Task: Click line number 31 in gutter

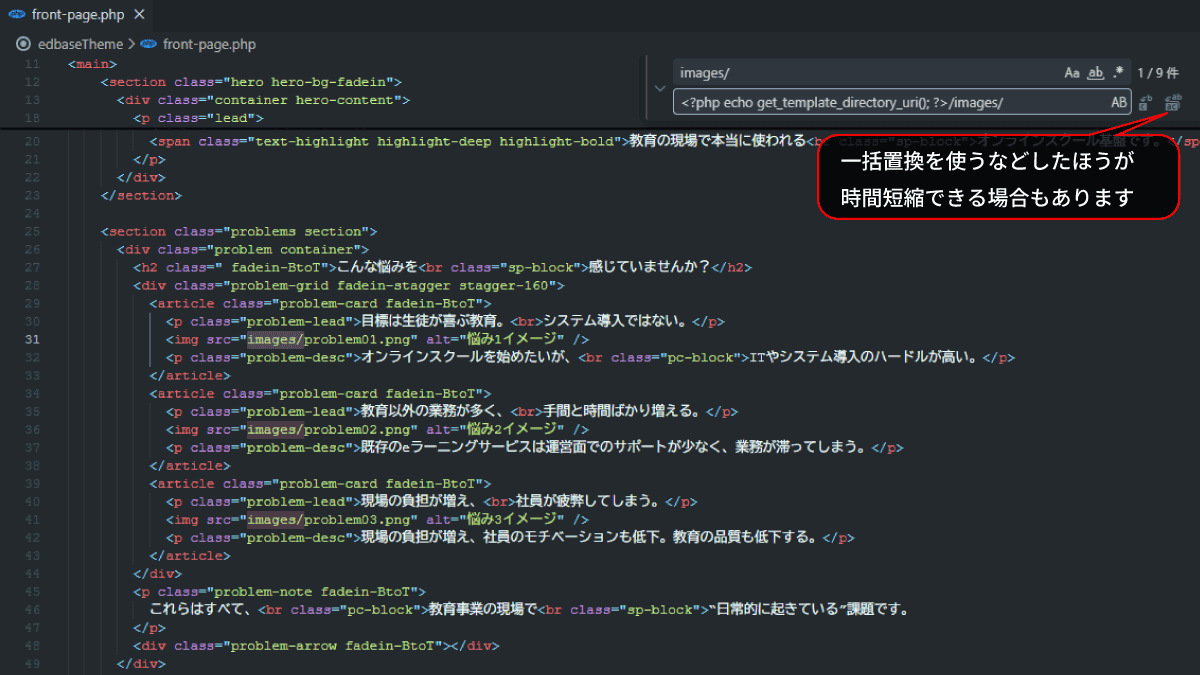Action: pos(32,339)
